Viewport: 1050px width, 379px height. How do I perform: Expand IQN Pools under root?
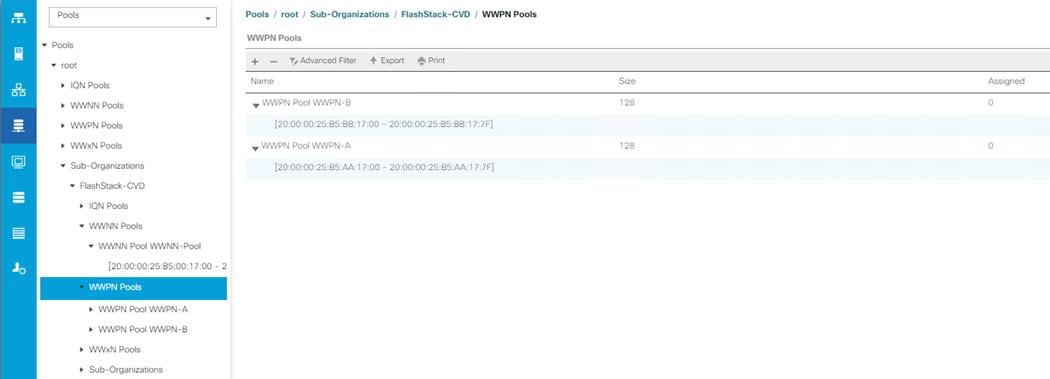63,85
